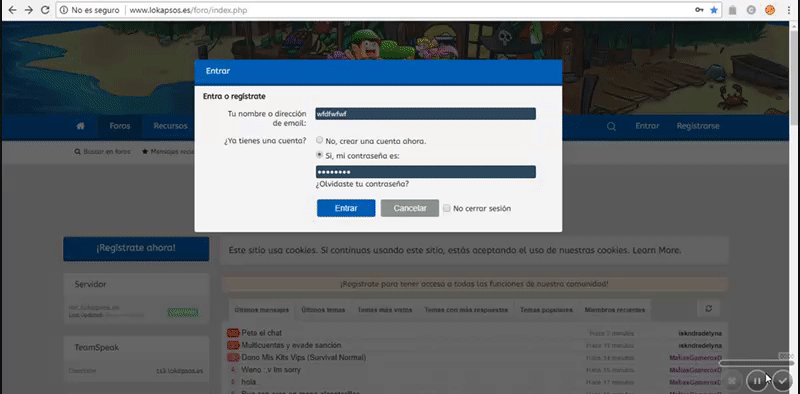Screen dimensions: 800x394
Task: Click the address bar URL
Action: (x=188, y=10)
